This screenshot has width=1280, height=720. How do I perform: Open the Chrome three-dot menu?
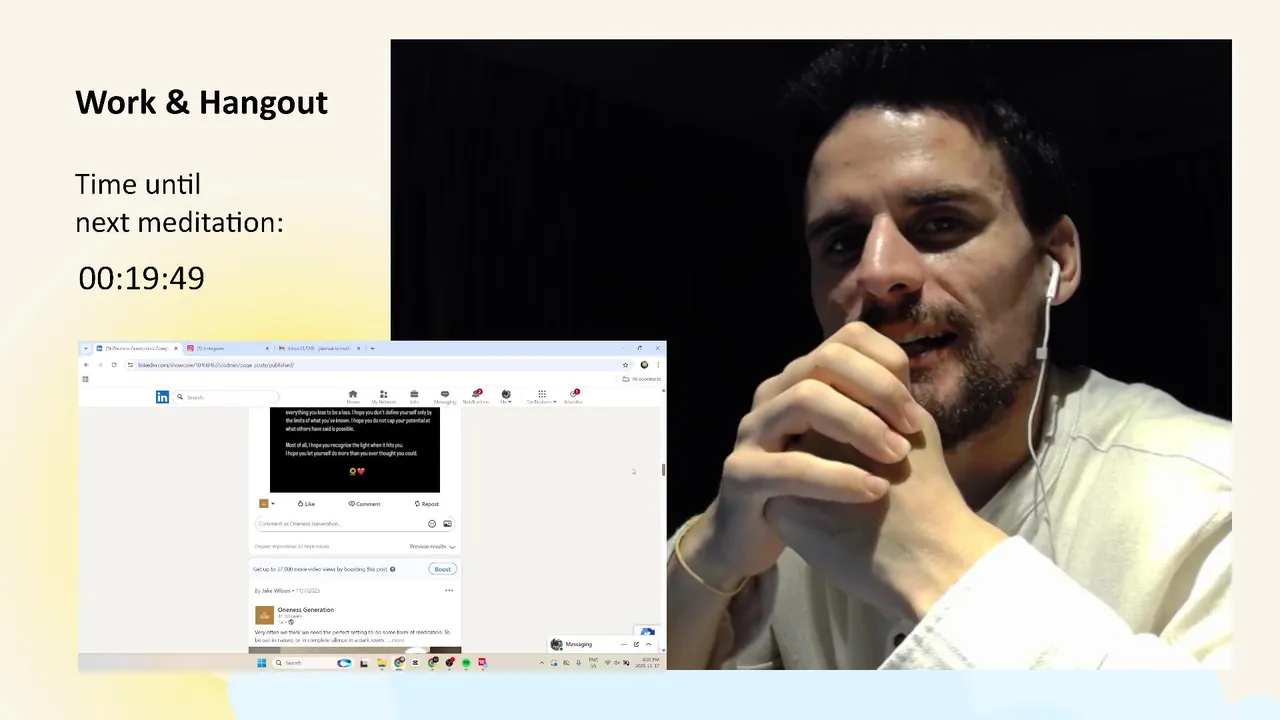pyautogui.click(x=658, y=365)
